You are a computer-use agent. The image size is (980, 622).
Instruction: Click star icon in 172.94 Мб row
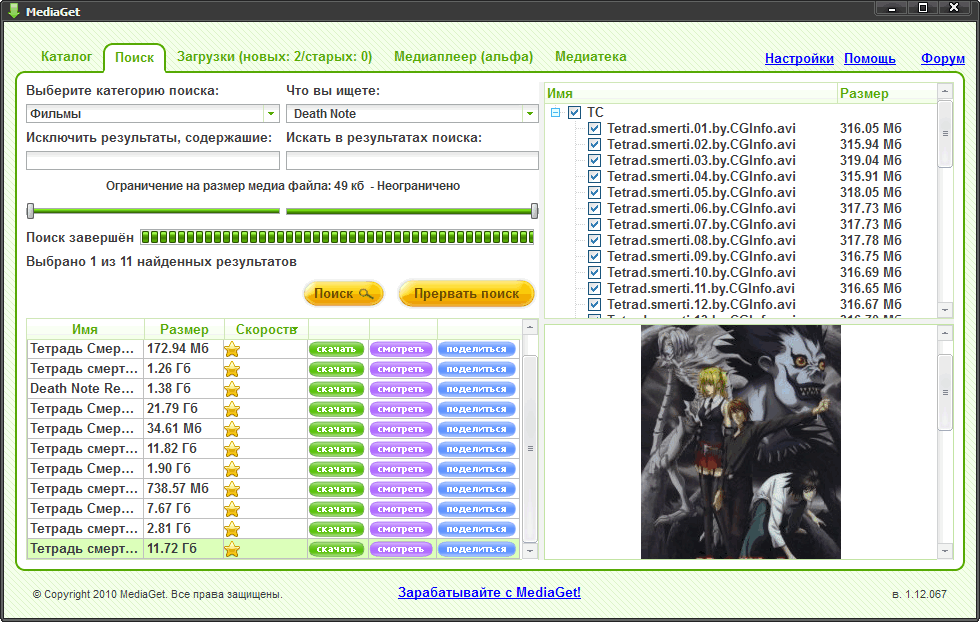click(x=232, y=349)
